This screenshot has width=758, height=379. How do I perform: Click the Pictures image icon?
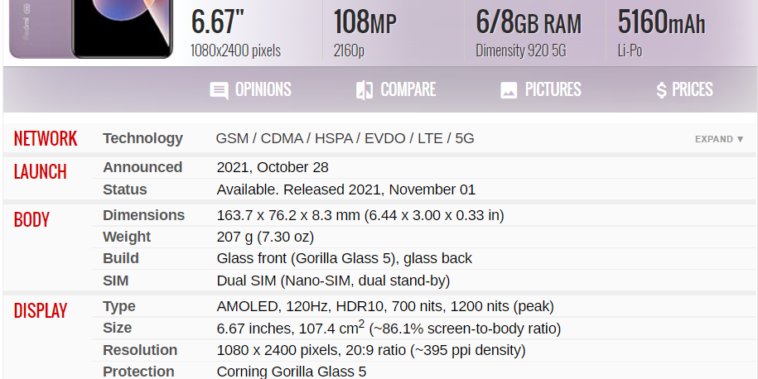click(x=509, y=90)
